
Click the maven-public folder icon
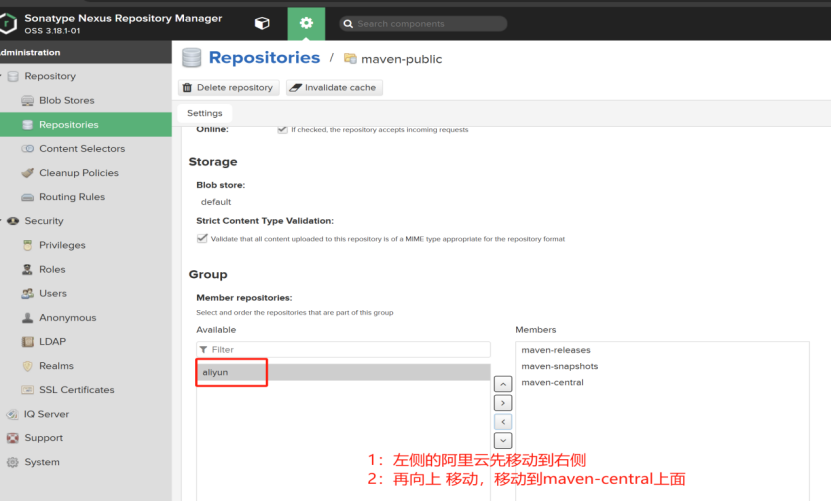[350, 58]
